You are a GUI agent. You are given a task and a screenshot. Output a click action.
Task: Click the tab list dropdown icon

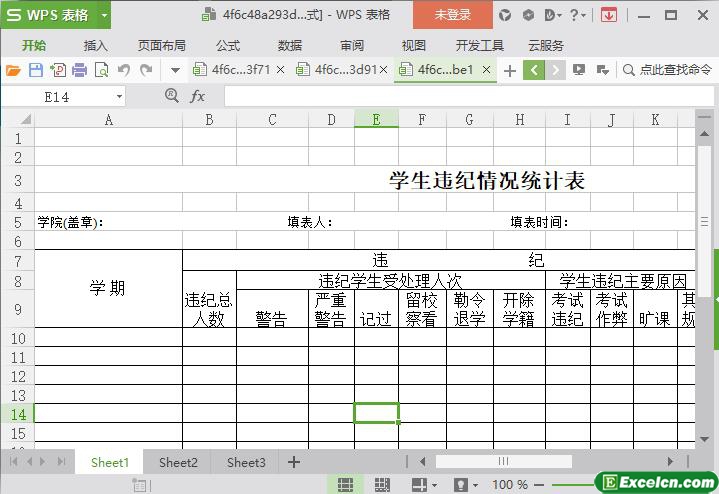[x=603, y=70]
